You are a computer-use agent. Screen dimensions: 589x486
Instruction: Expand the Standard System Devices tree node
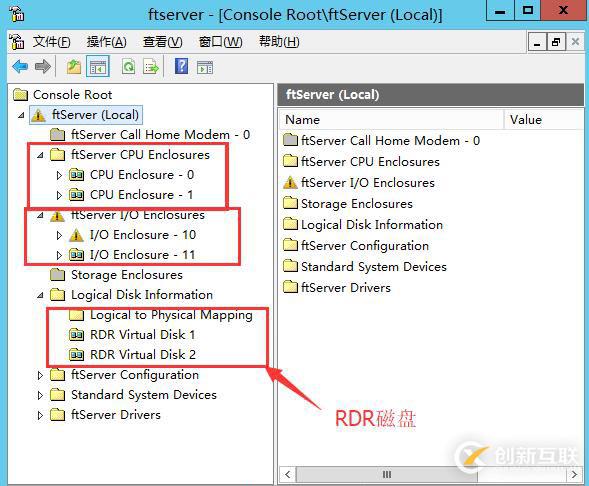tap(40, 395)
